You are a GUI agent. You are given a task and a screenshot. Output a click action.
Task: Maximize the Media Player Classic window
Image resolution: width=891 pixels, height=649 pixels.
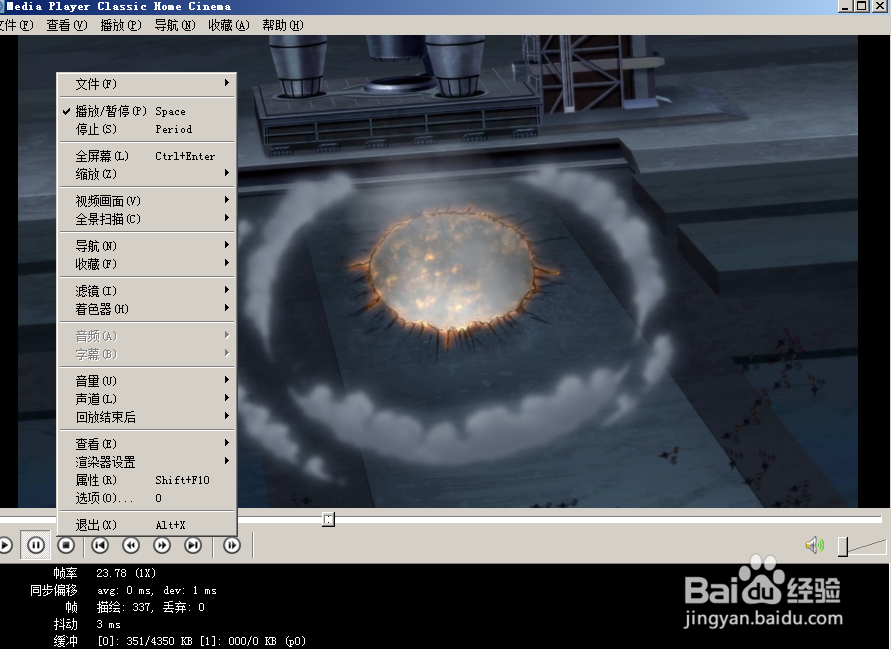tap(861, 6)
